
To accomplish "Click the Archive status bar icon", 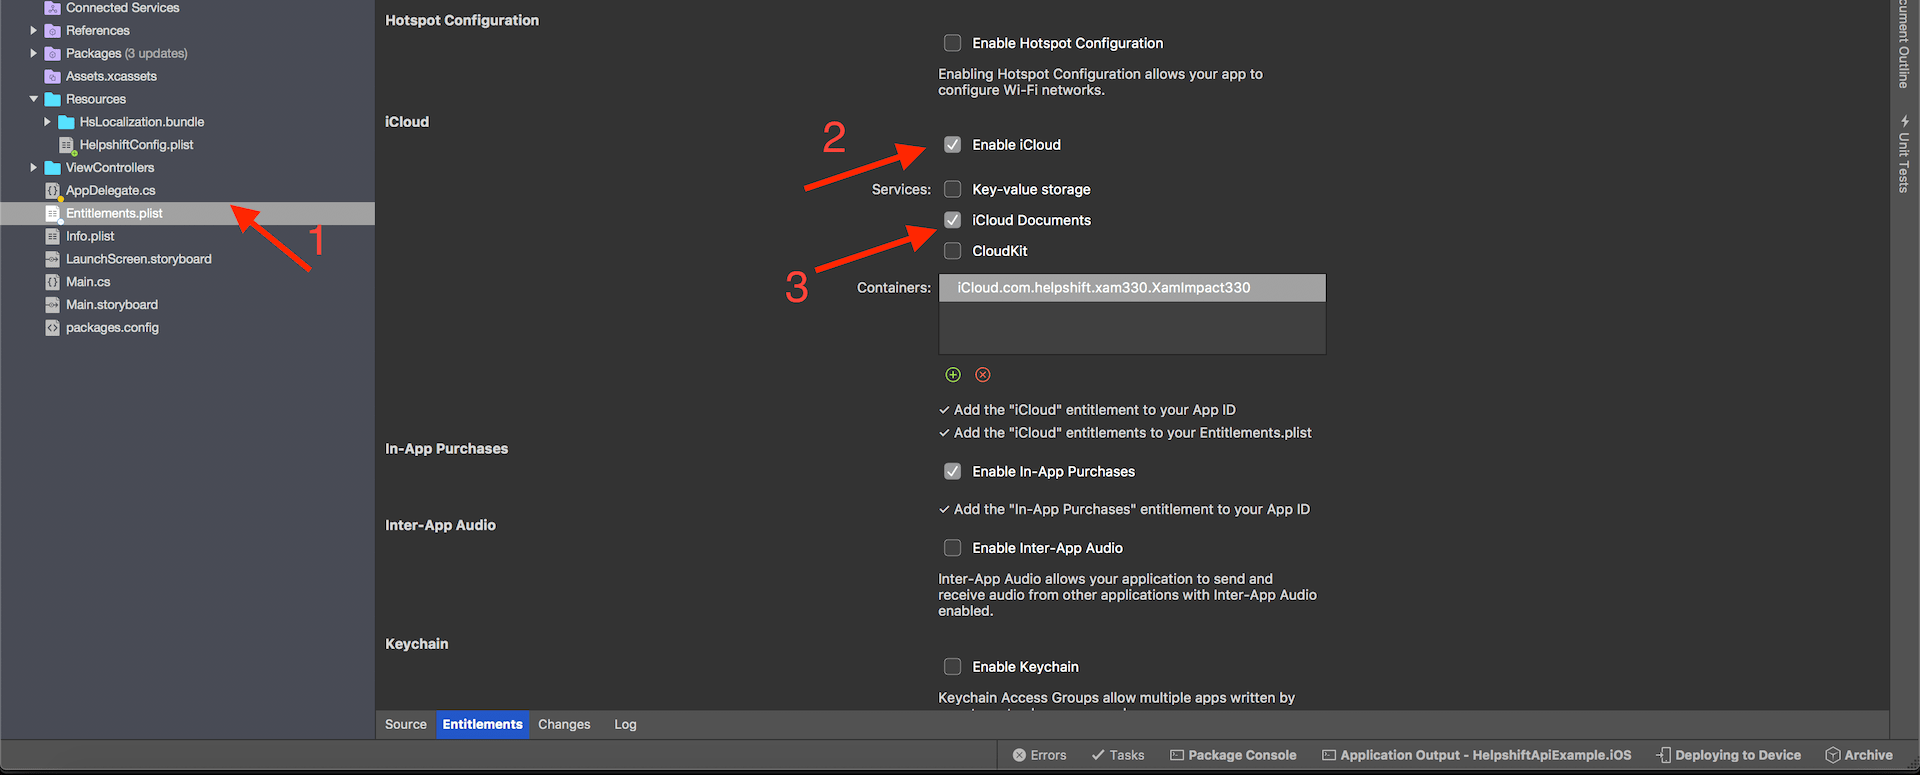I will [x=1859, y=755].
